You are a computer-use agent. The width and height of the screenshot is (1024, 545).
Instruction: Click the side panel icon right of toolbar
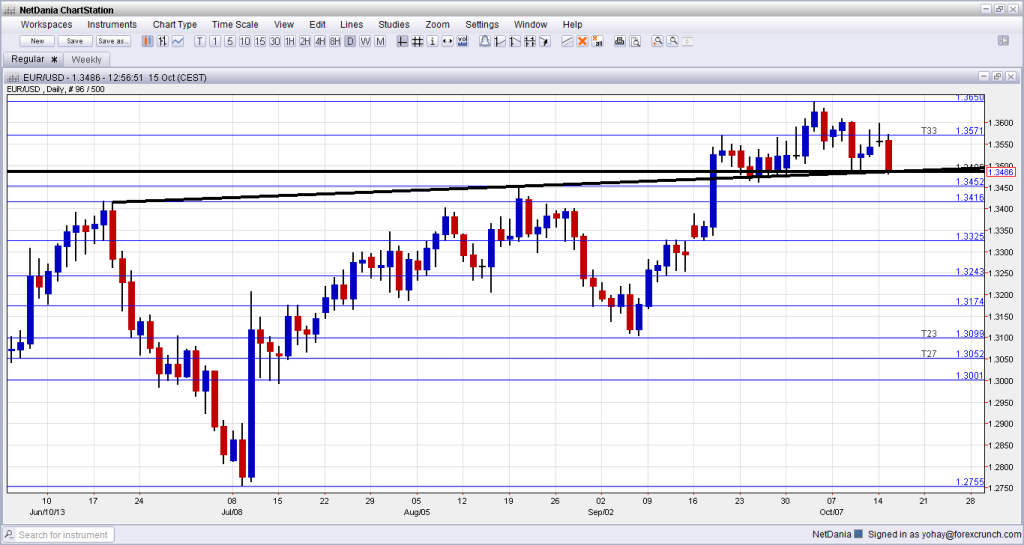pos(1003,40)
